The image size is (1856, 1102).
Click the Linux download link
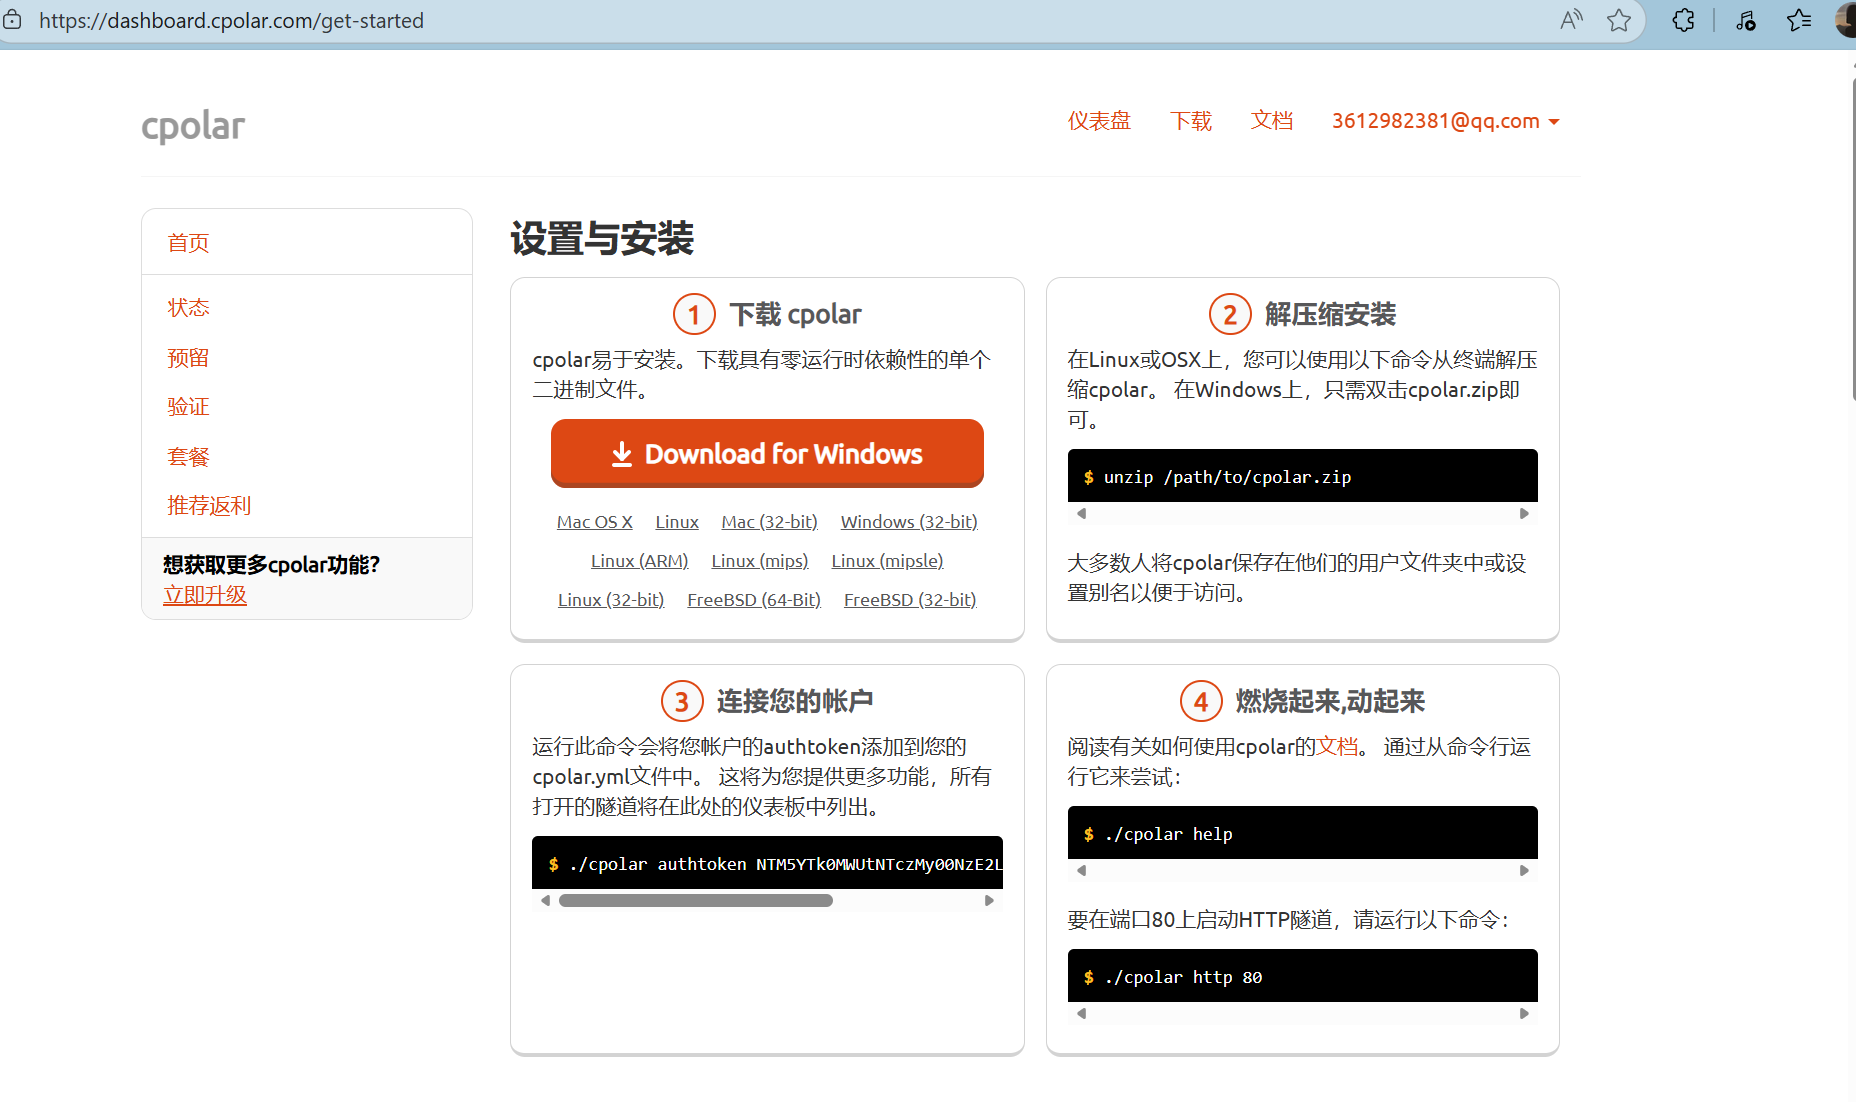coord(677,522)
